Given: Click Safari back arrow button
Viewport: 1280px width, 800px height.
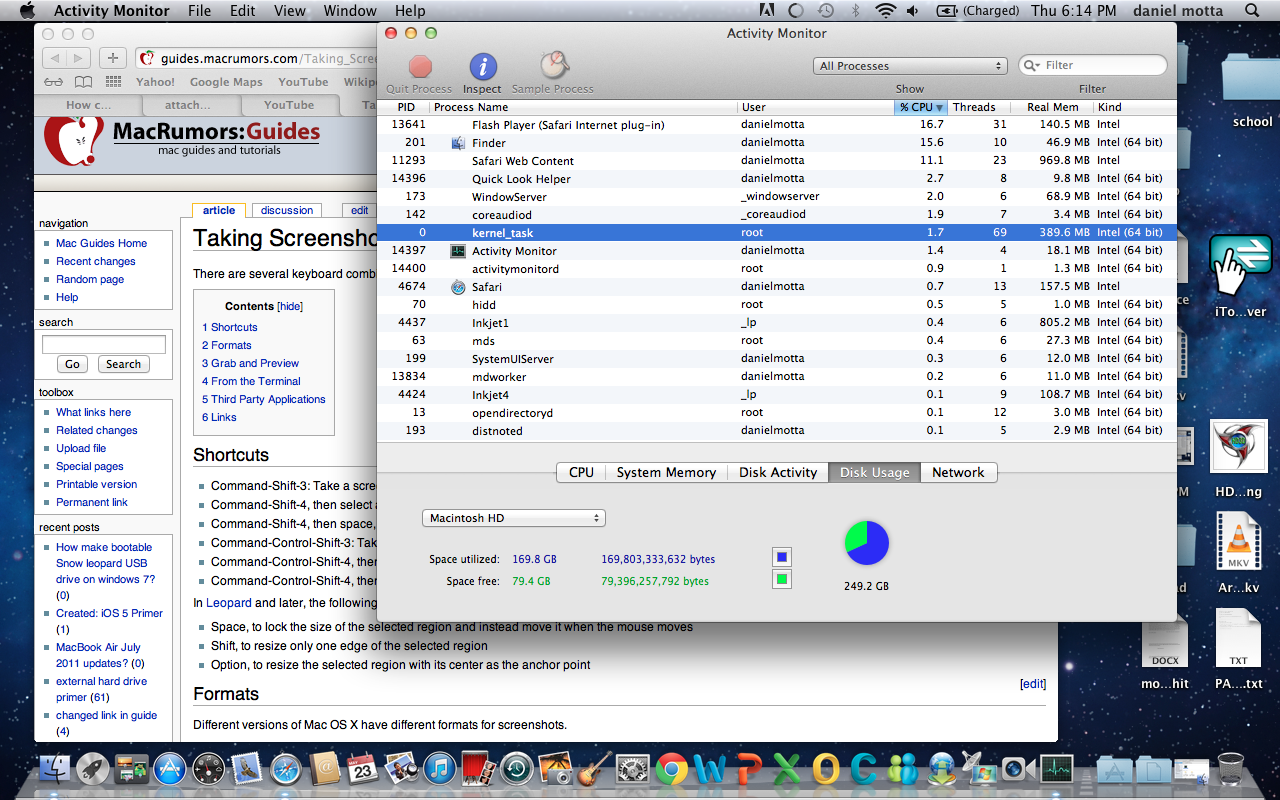Looking at the screenshot, I should click(55, 58).
